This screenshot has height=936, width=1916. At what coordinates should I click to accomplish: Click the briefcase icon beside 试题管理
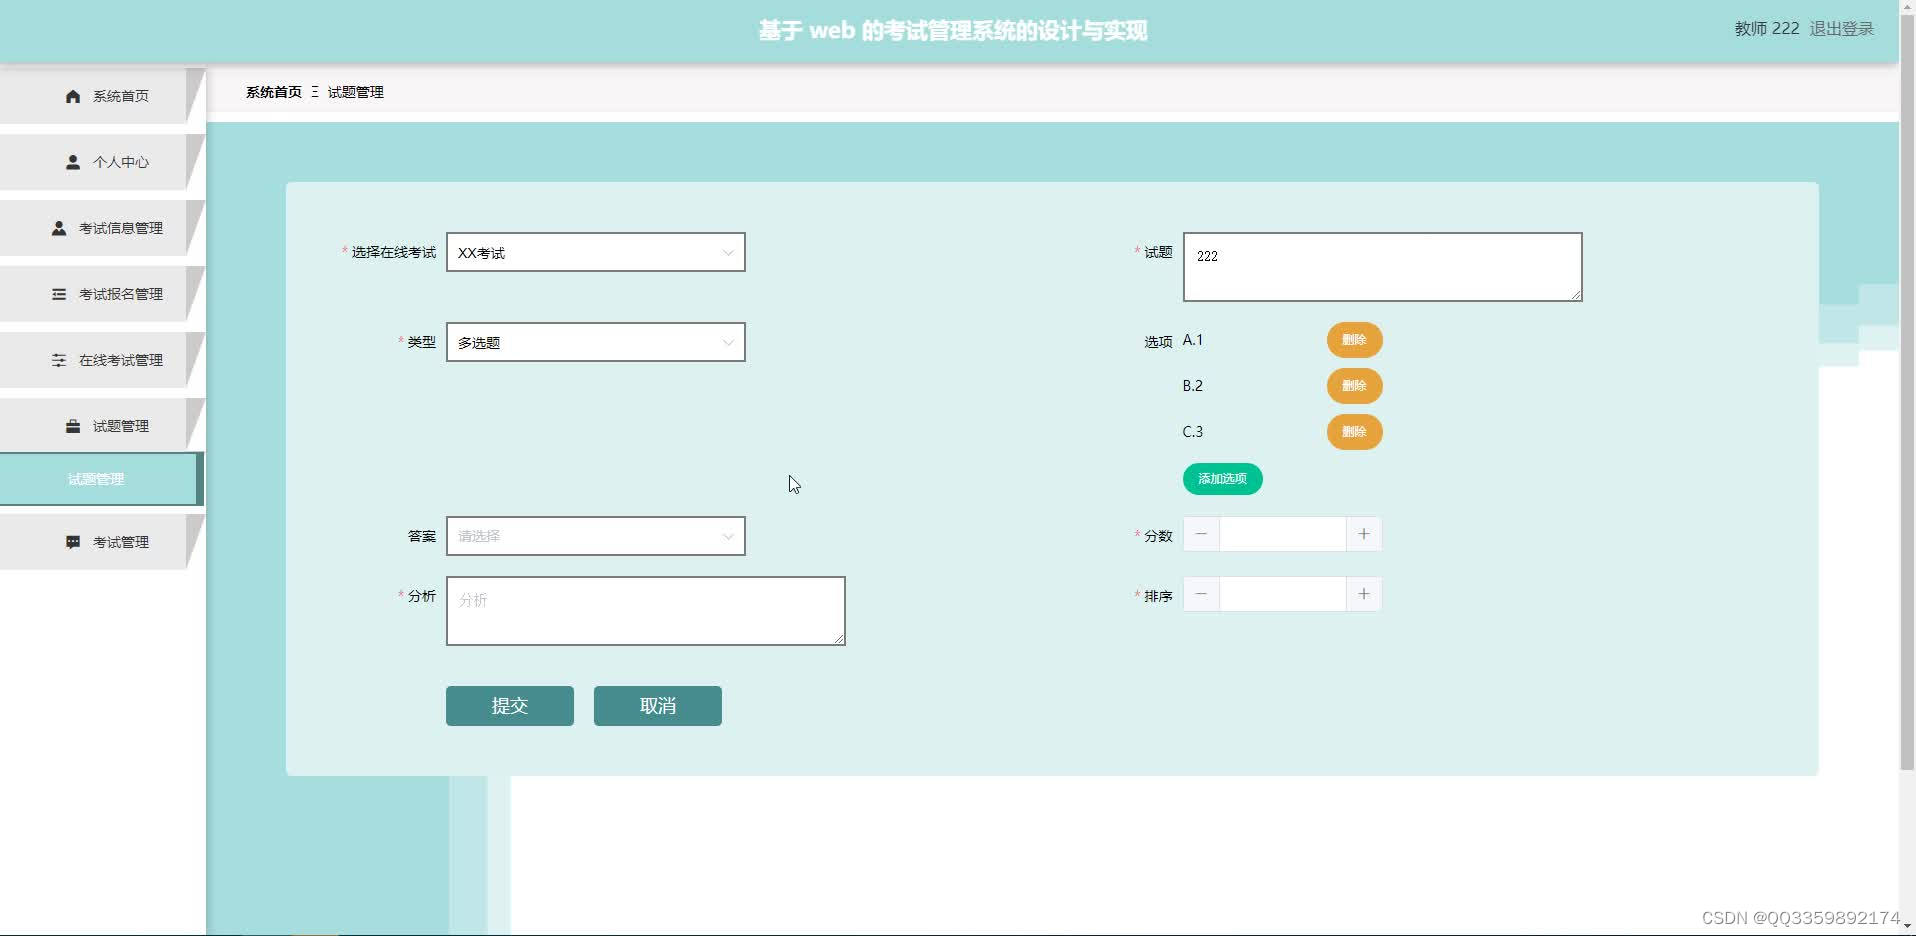[x=73, y=426]
